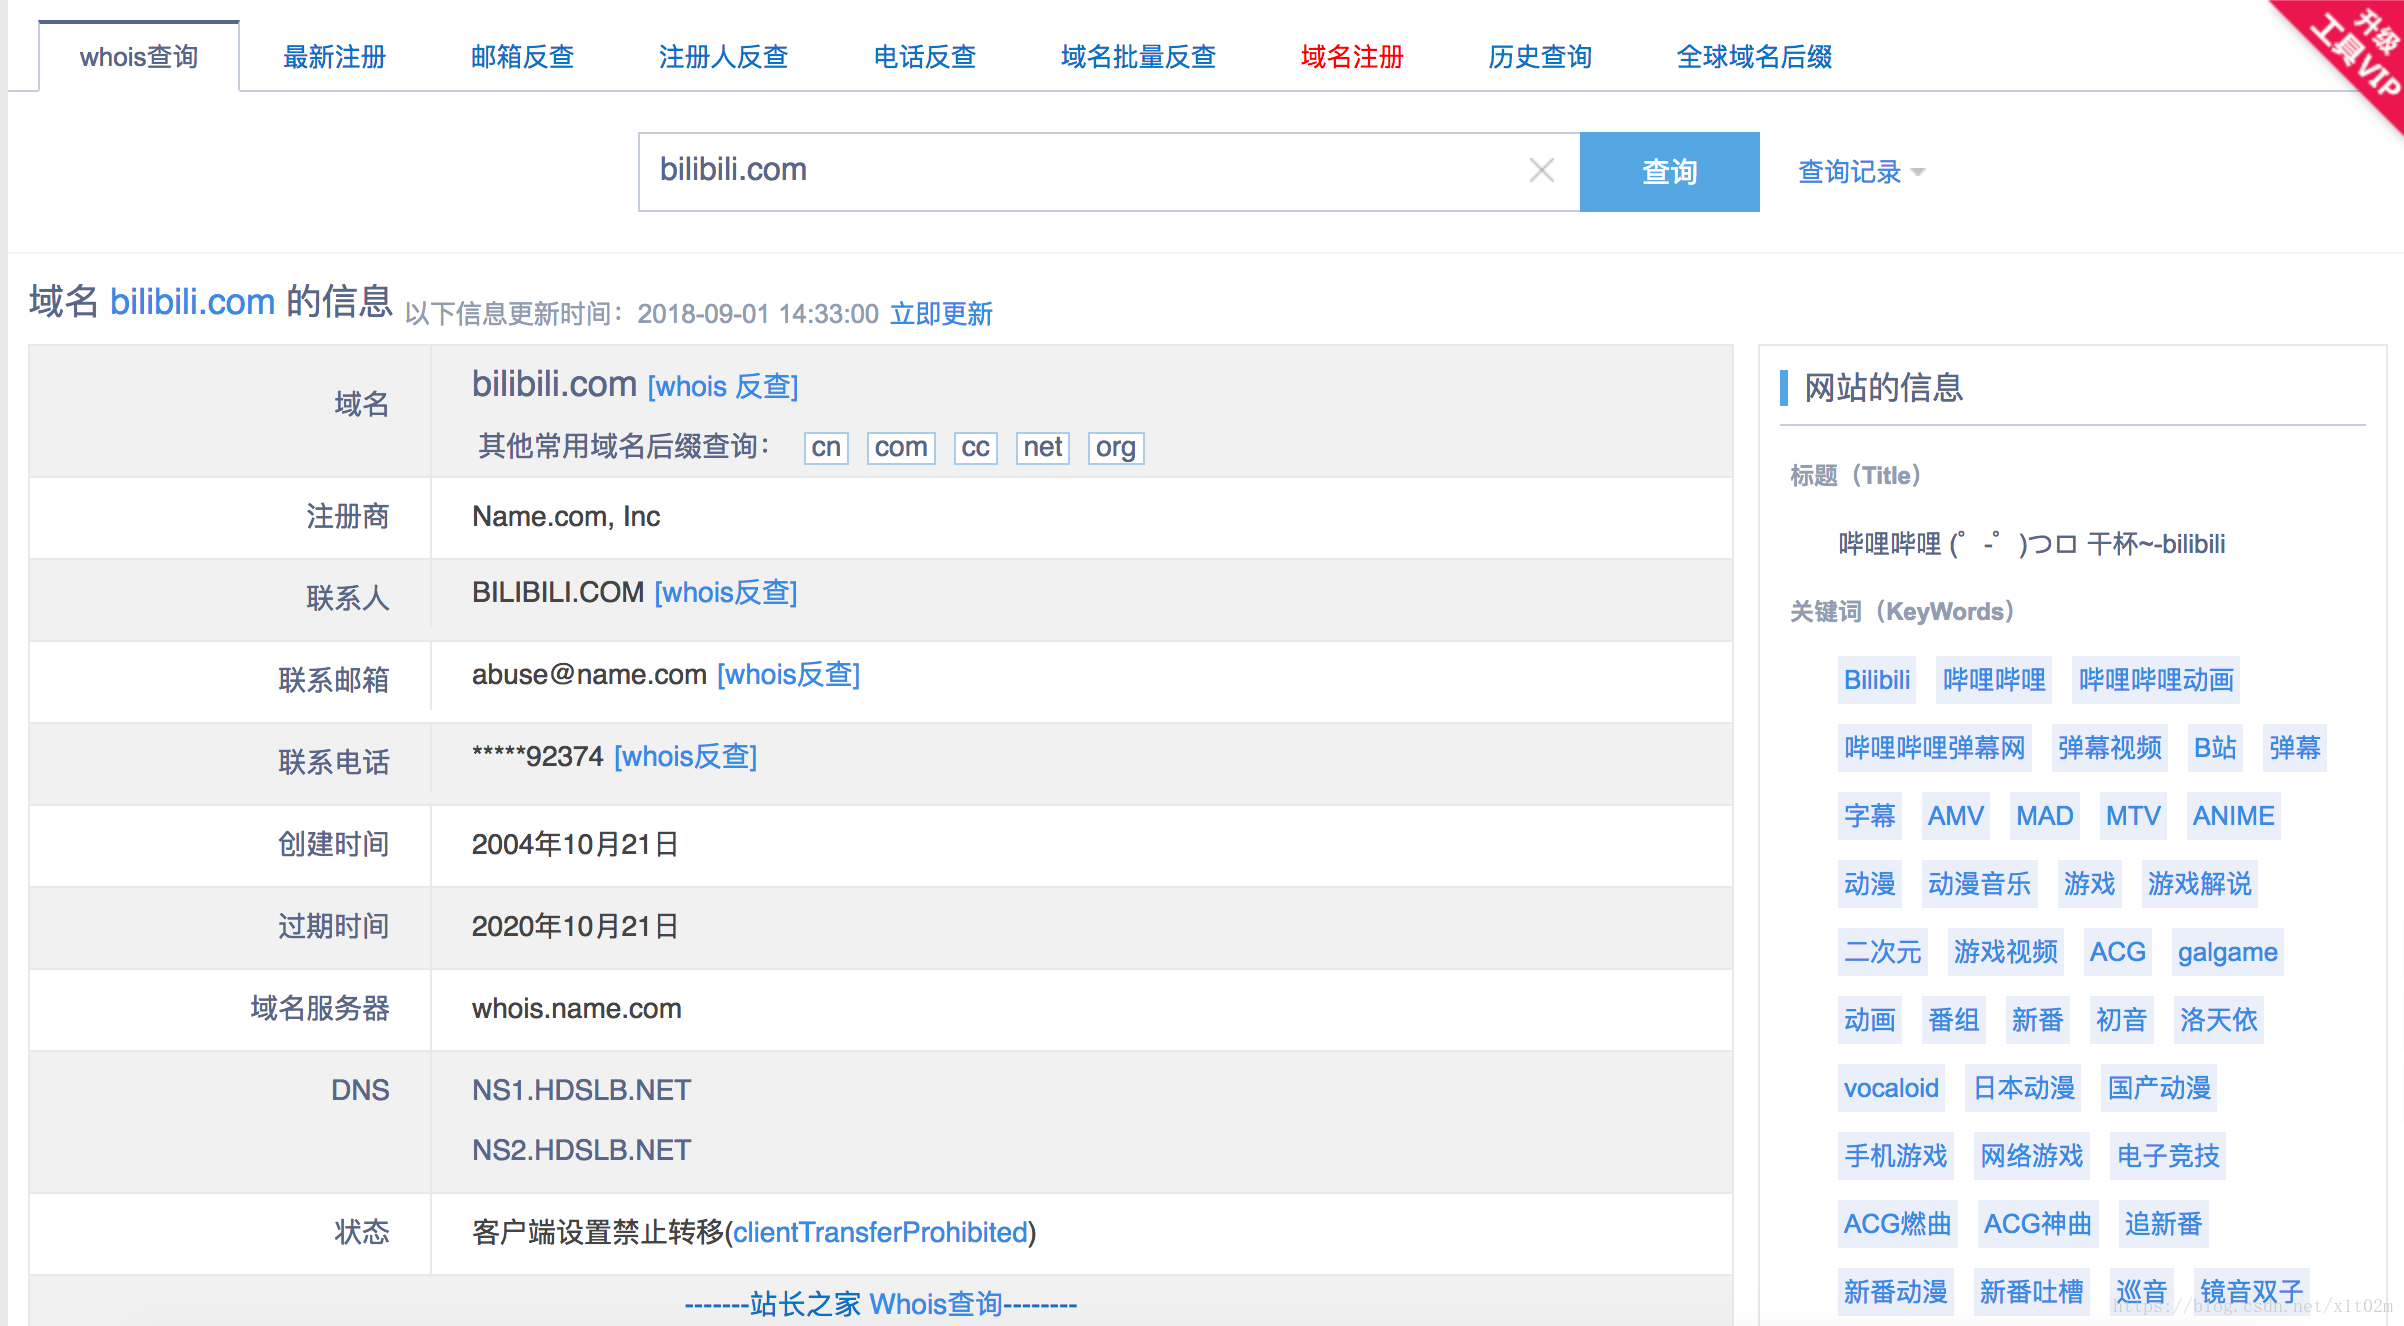Click 立即更新 to refresh the info

pos(941,314)
